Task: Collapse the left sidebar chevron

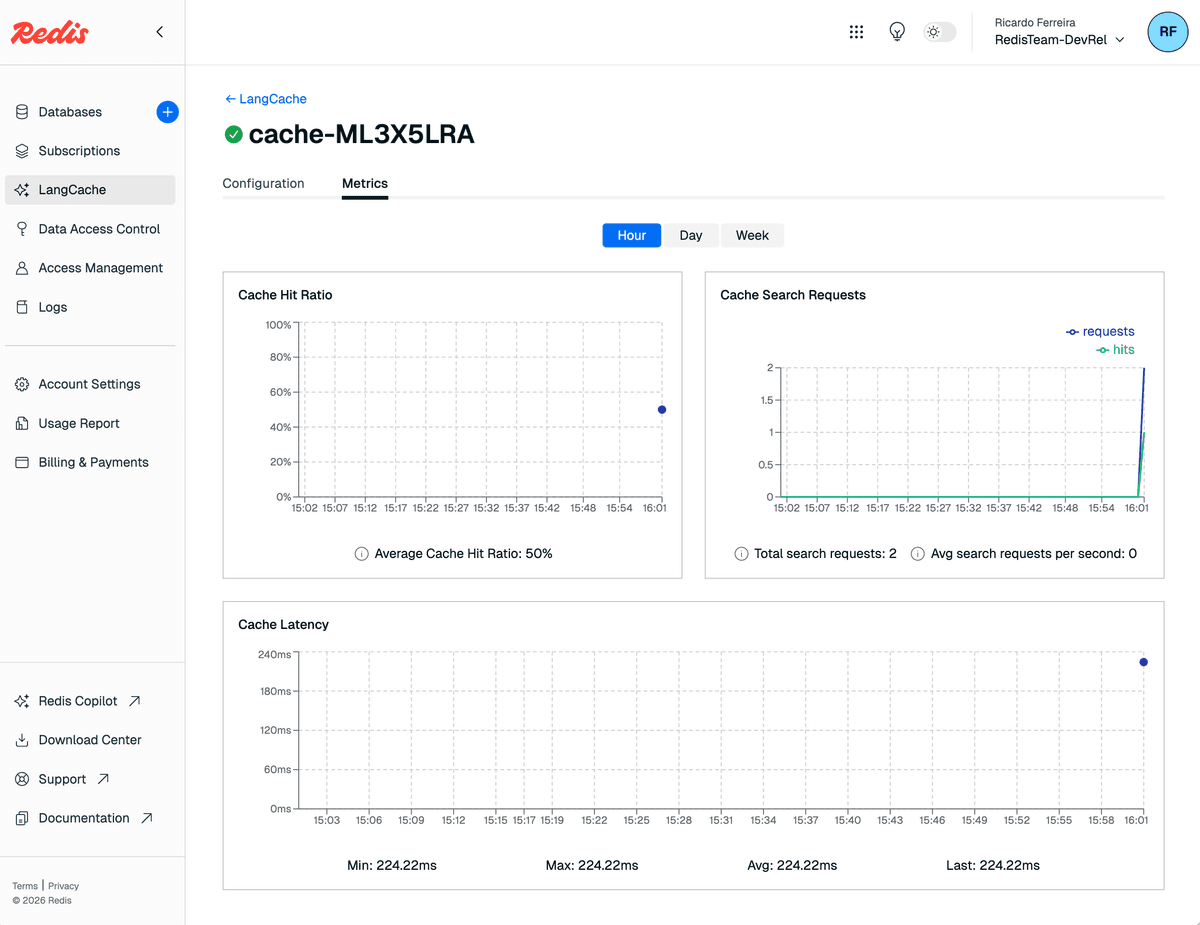Action: pos(159,31)
